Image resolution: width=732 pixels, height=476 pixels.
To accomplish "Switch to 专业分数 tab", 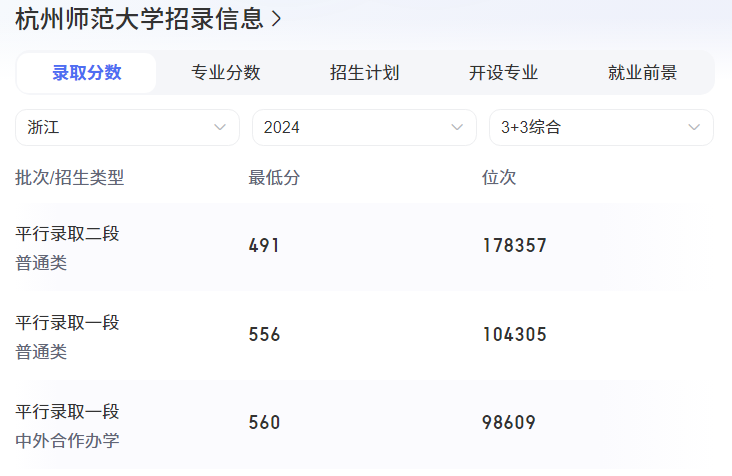I will point(225,73).
